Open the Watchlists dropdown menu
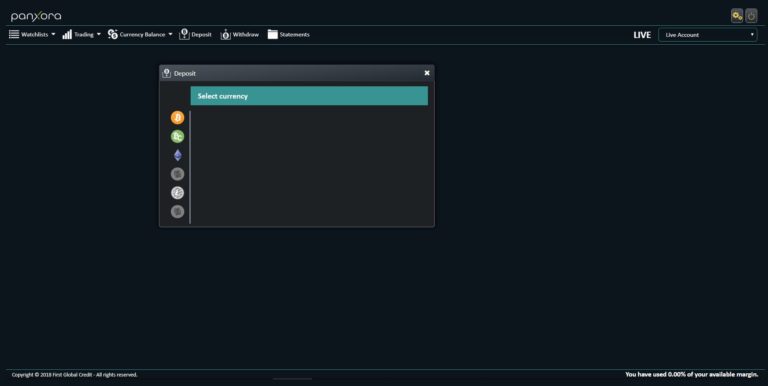The width and height of the screenshot is (768, 386). [x=32, y=34]
